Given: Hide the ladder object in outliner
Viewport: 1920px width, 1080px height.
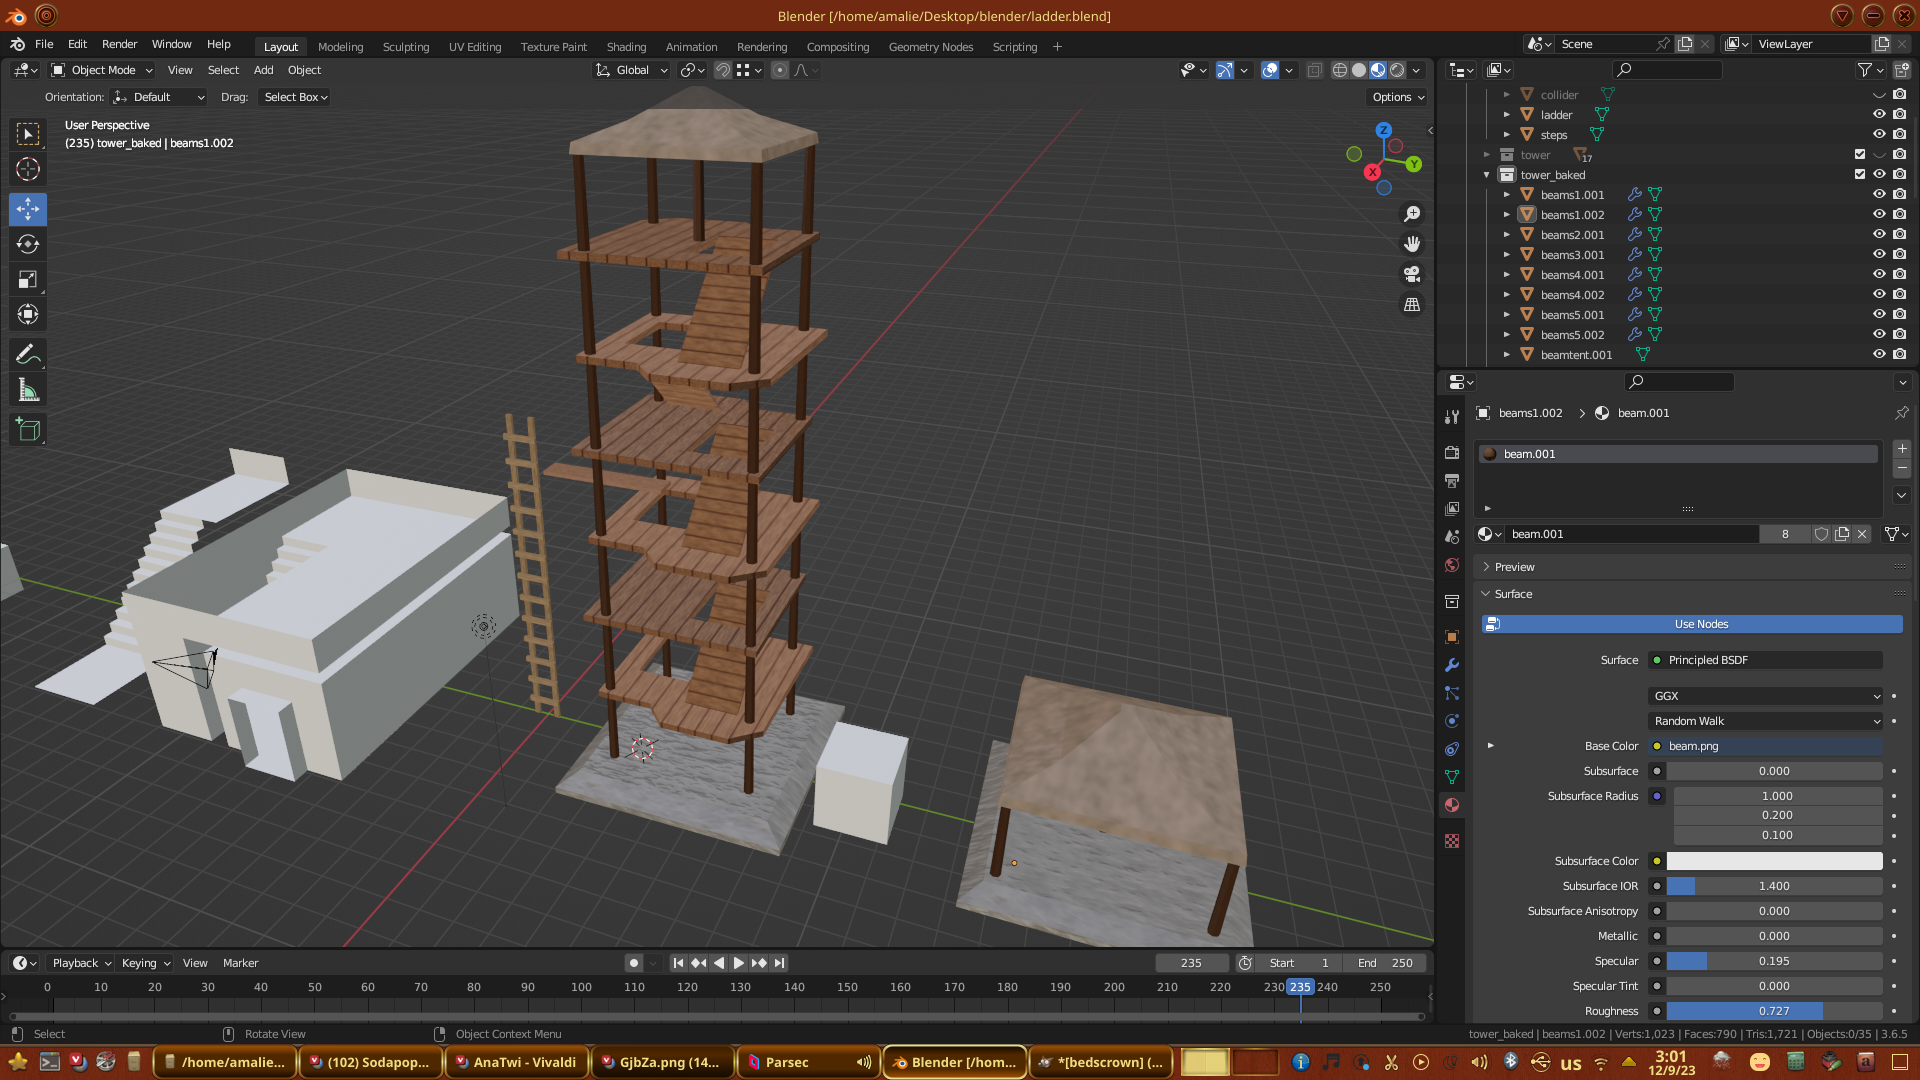Looking at the screenshot, I should pos(1879,115).
